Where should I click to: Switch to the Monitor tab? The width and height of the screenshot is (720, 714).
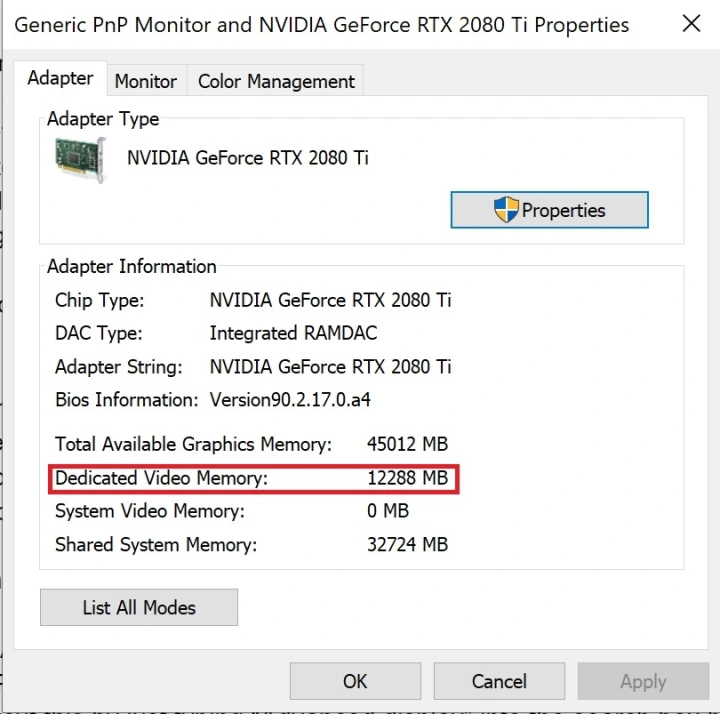point(145,81)
